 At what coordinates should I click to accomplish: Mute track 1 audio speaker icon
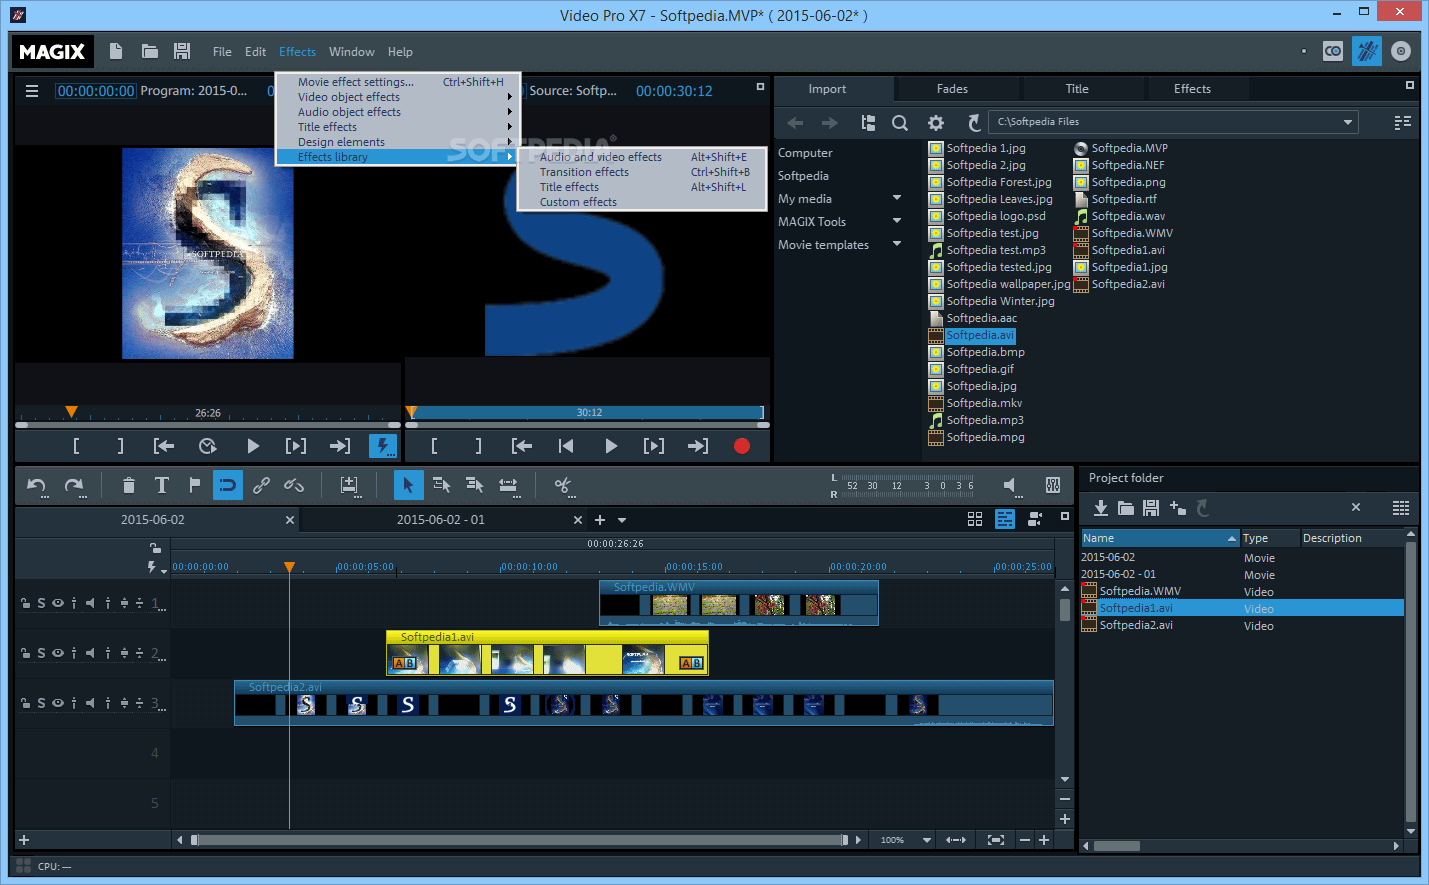click(x=90, y=603)
